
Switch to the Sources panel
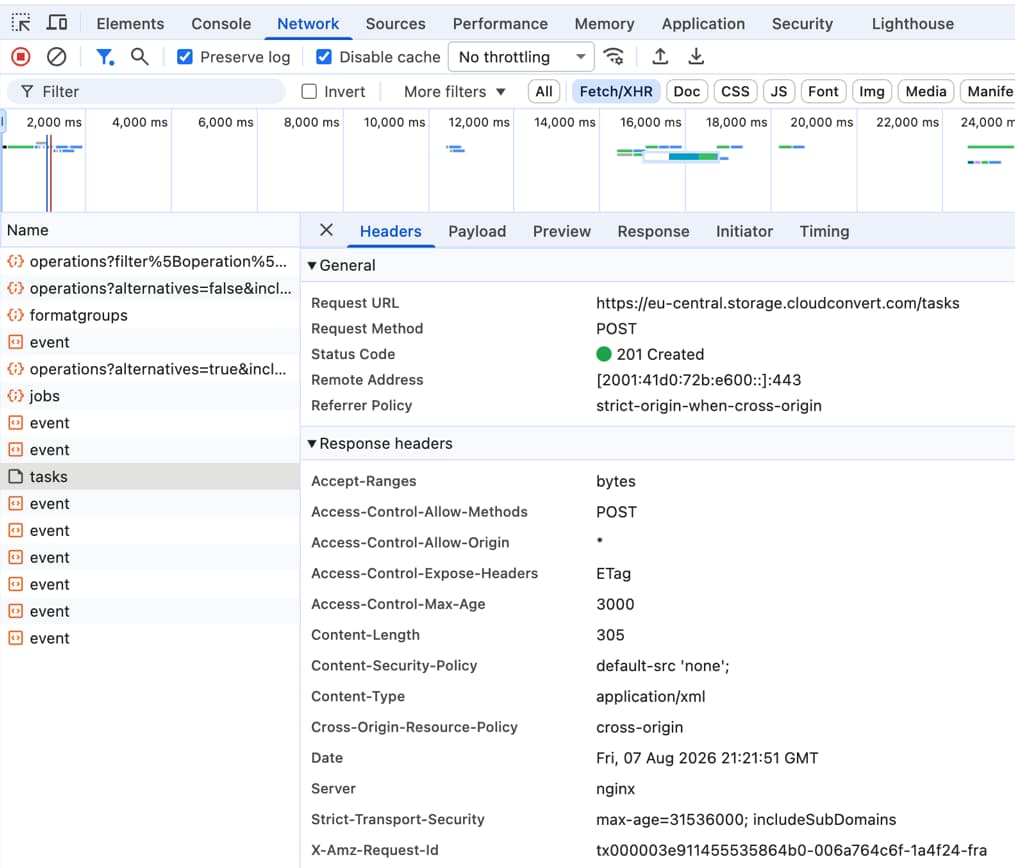(x=396, y=24)
